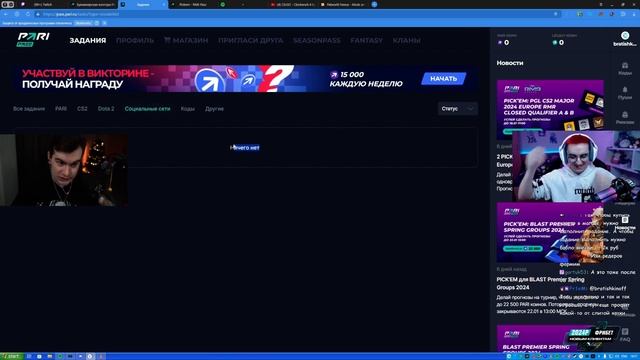The image size is (640, 360).
Task: Open the Кланы sidebar icon
Action: [x=625, y=68]
